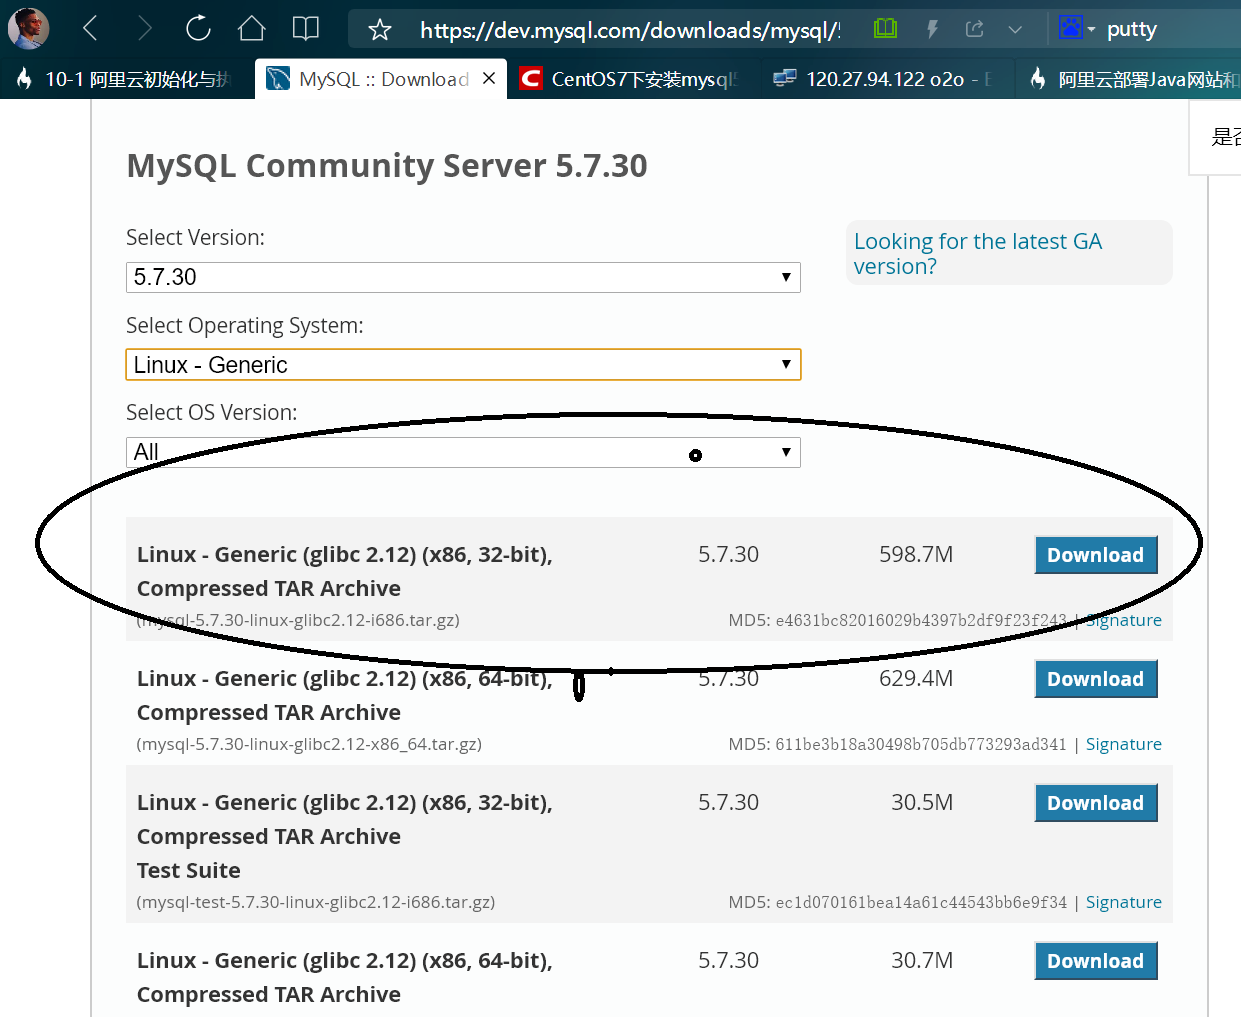
Task: Open Select Operating System dropdown
Action: click(463, 365)
